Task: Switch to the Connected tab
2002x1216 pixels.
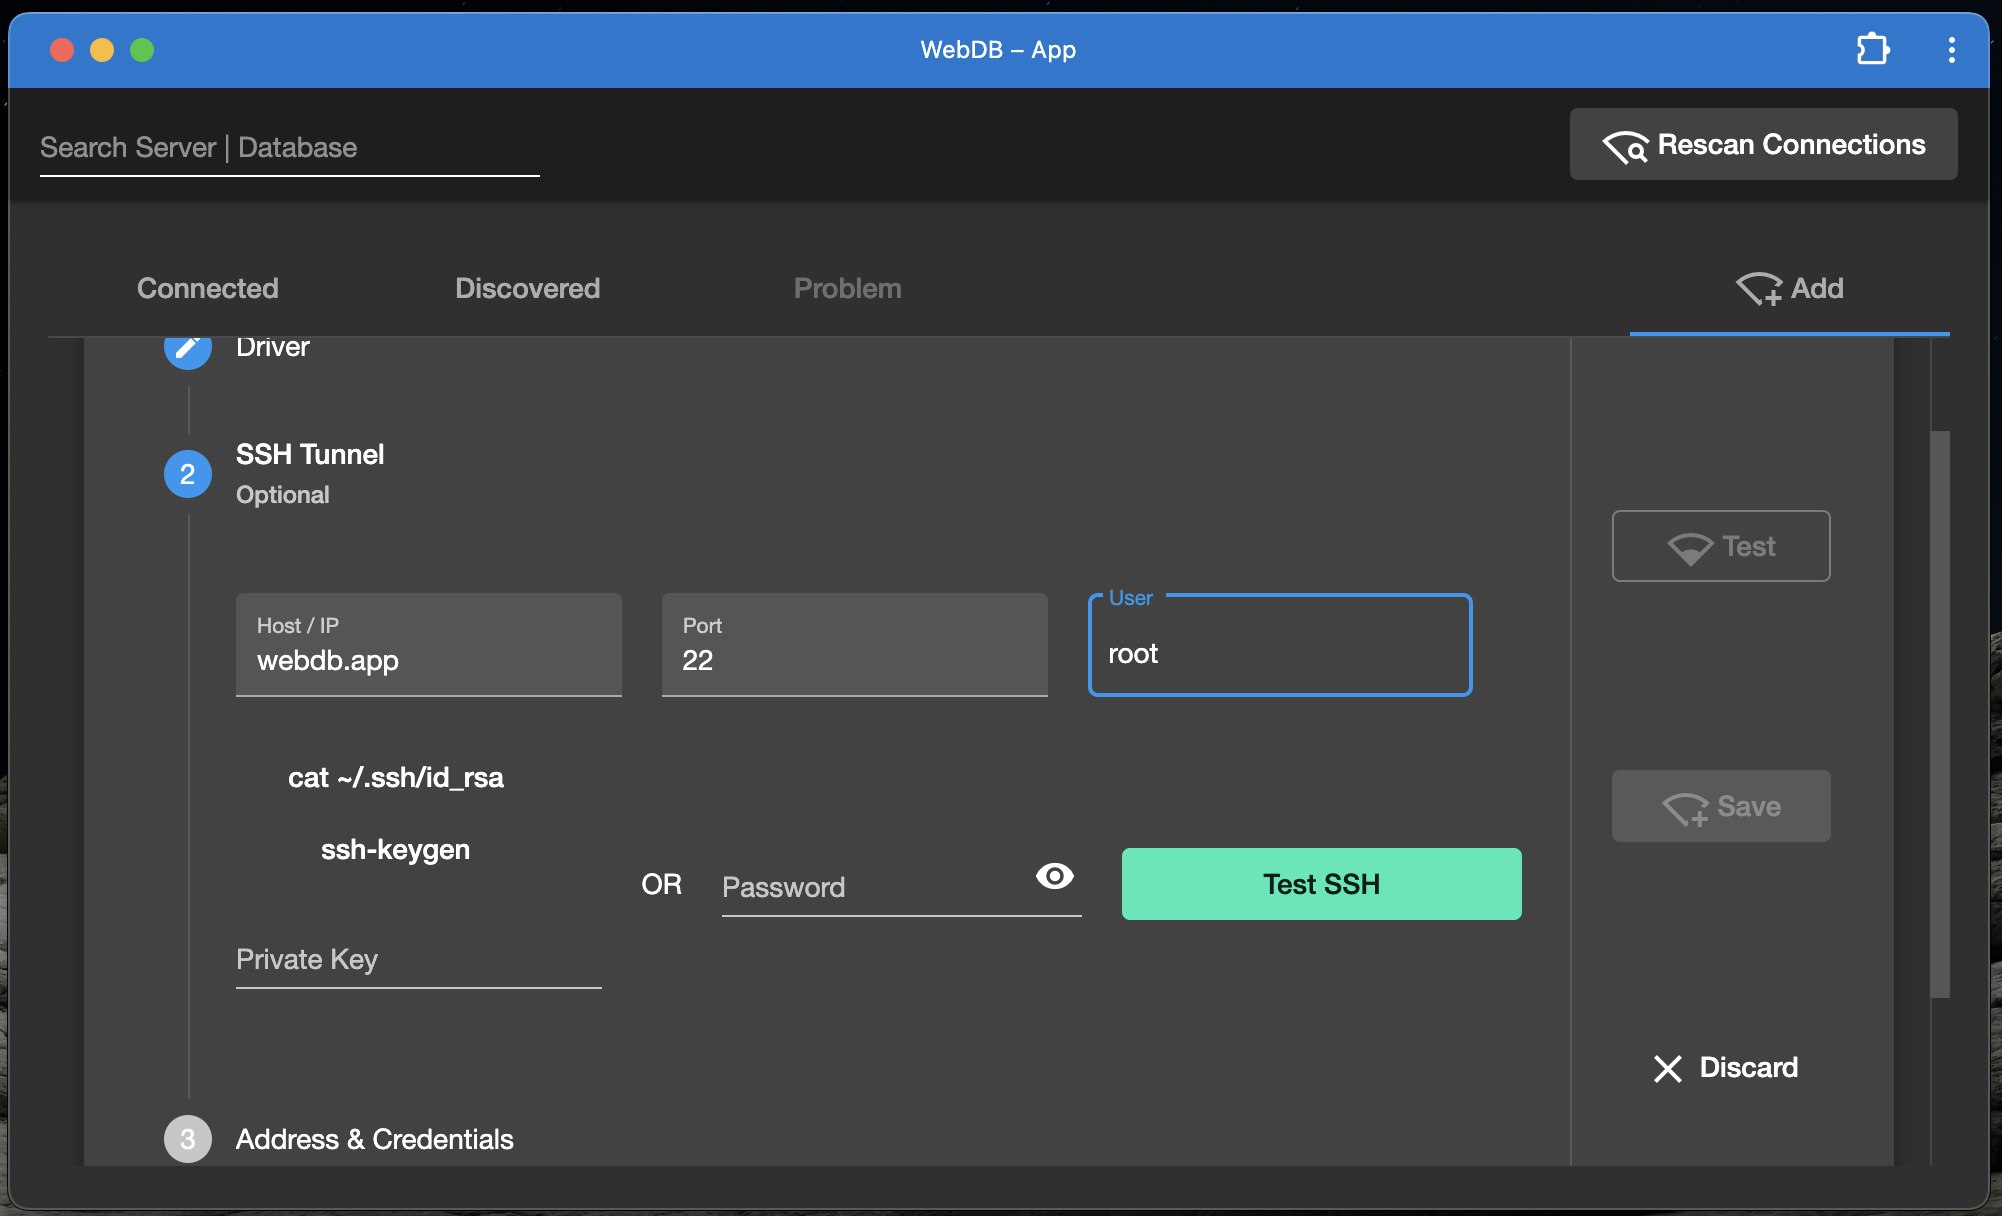Action: (x=208, y=288)
